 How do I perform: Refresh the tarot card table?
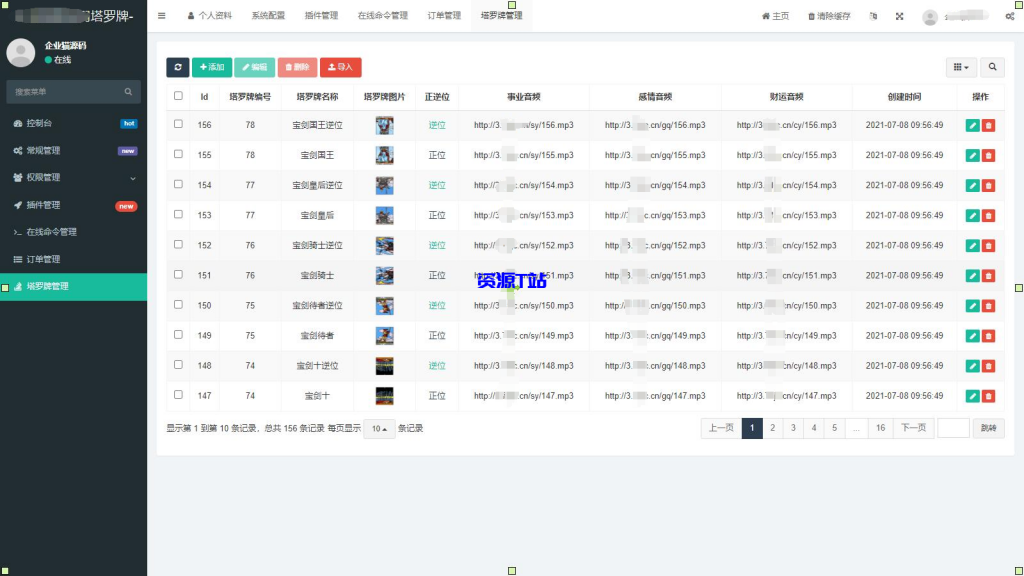point(180,67)
